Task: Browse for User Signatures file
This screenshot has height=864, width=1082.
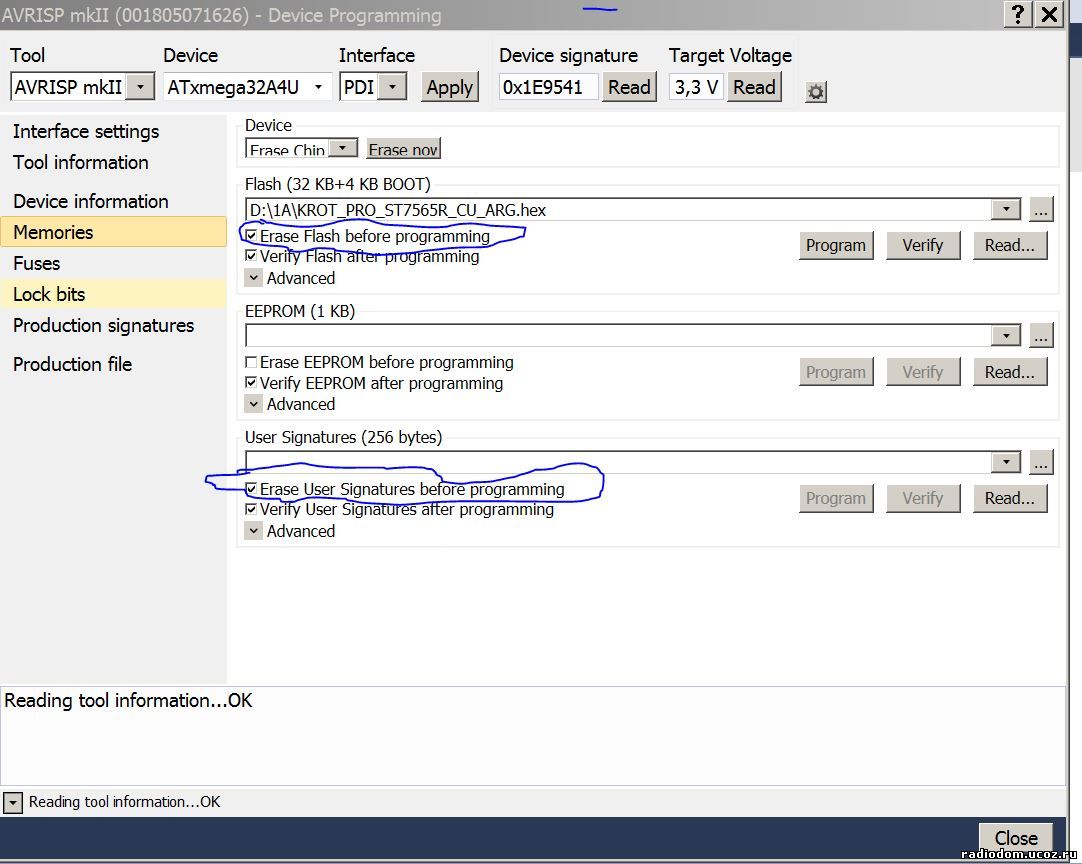Action: click(x=1041, y=462)
